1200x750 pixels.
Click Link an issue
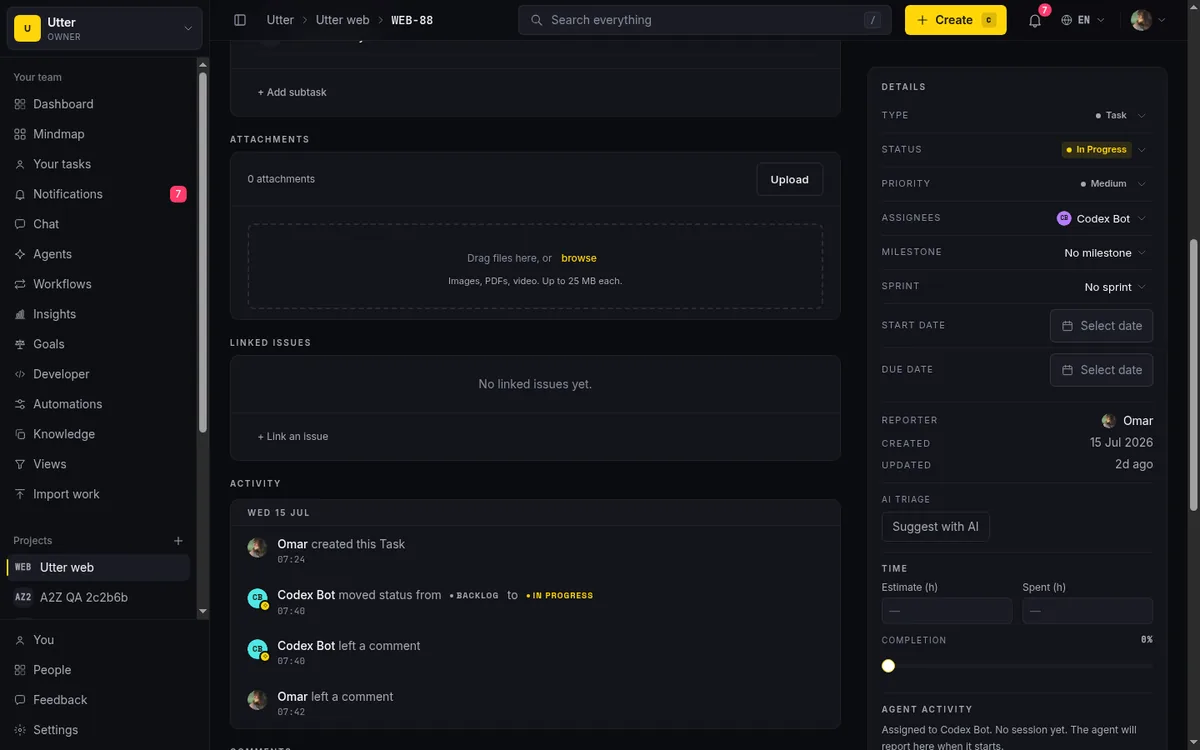(293, 436)
